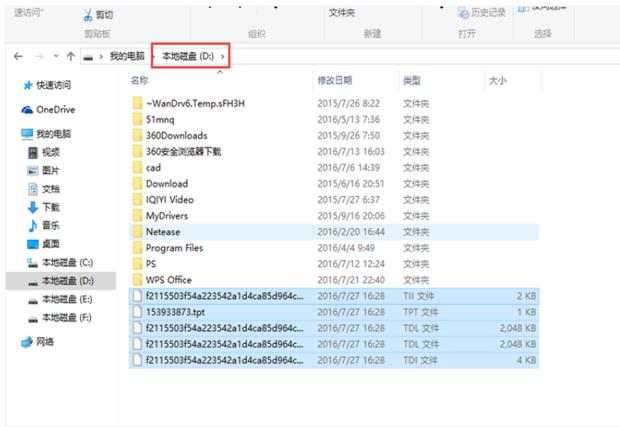Select the 下载 folder in sidebar
The image size is (620, 427).
pos(50,207)
